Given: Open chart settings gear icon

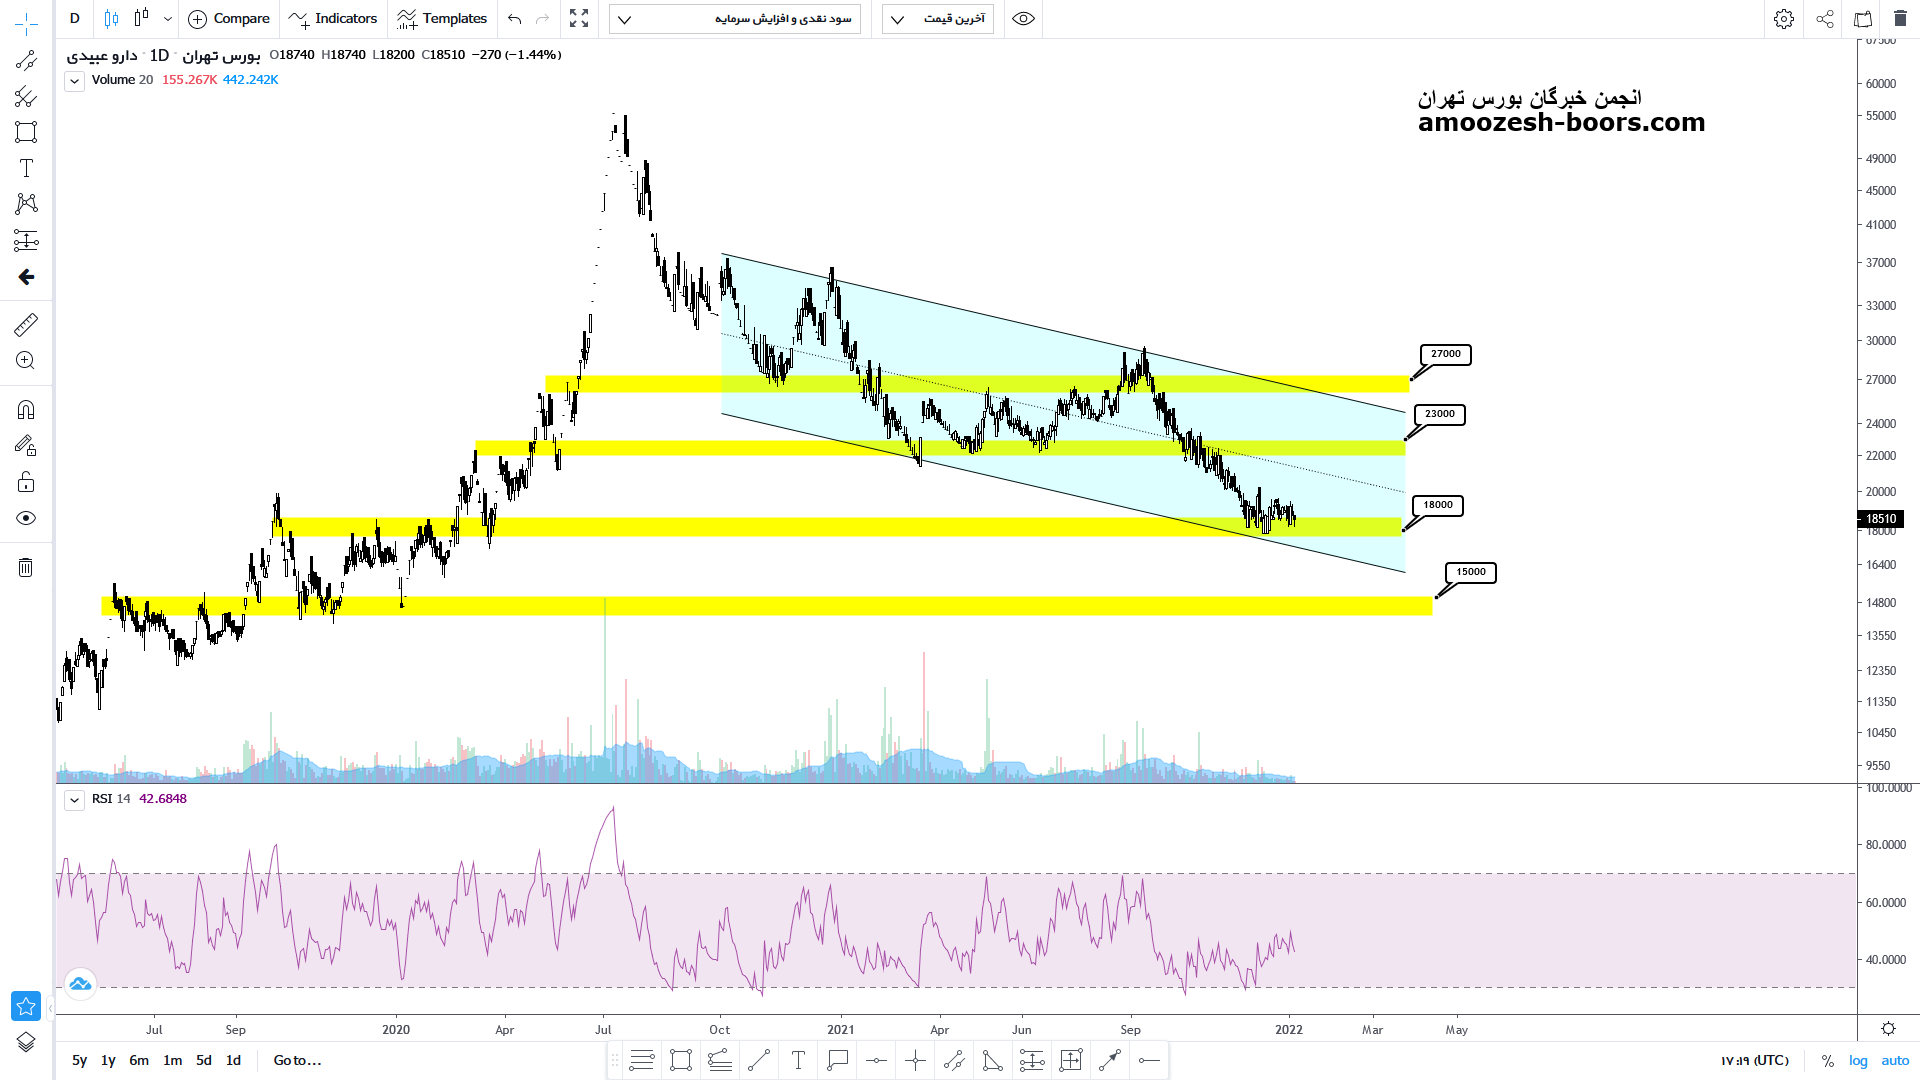Looking at the screenshot, I should click(1783, 19).
